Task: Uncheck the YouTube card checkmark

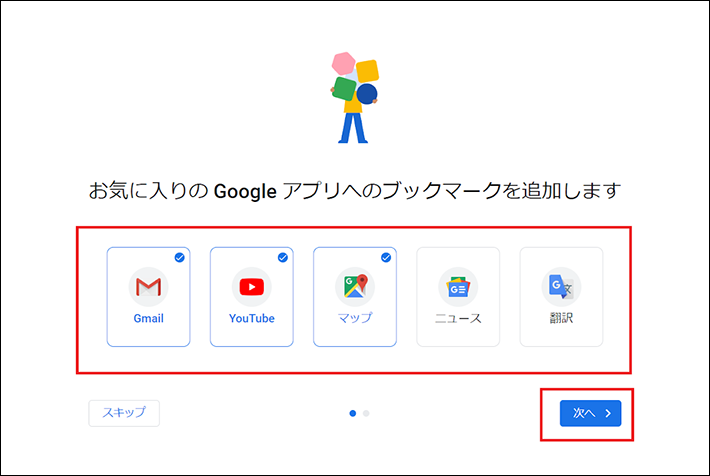Action: point(283,258)
